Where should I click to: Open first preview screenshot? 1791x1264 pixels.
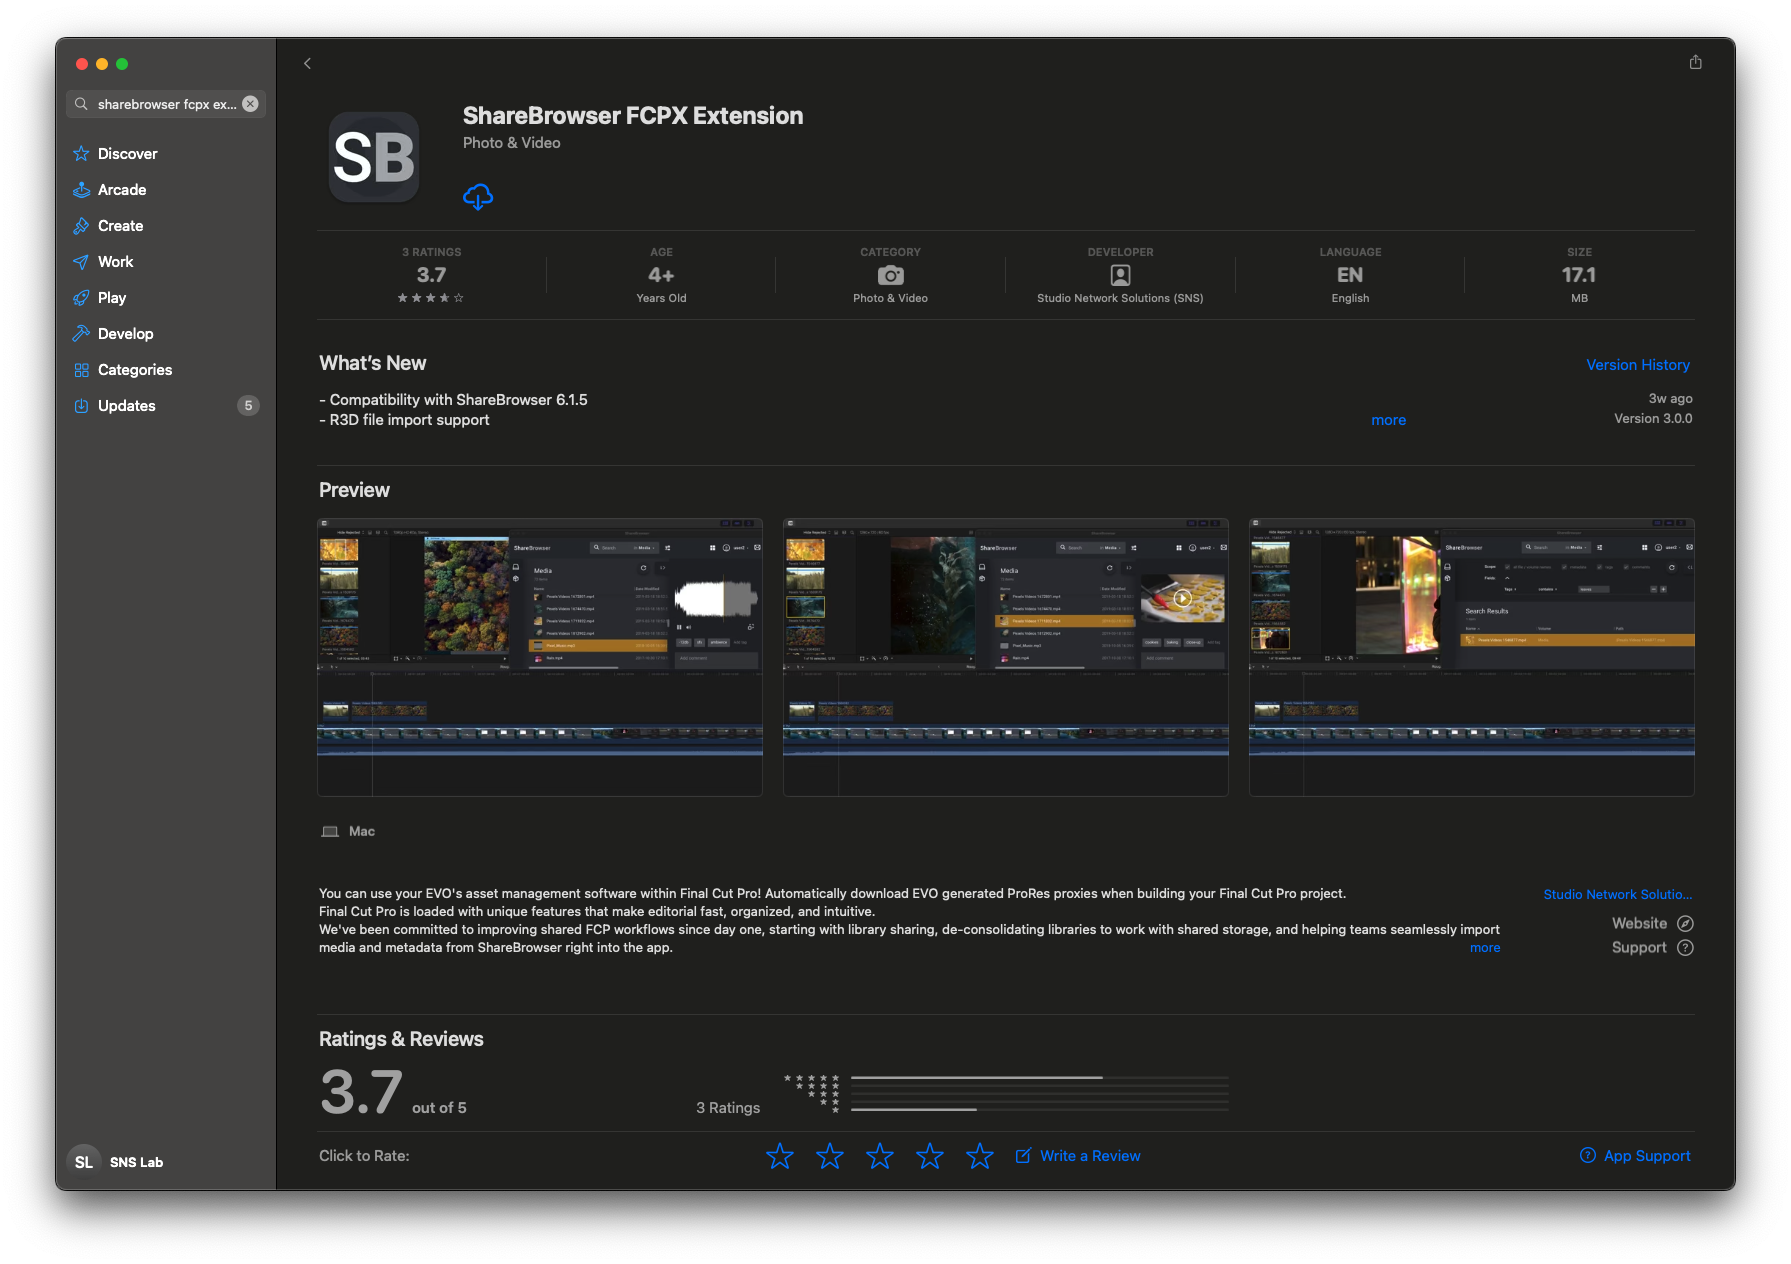(540, 657)
